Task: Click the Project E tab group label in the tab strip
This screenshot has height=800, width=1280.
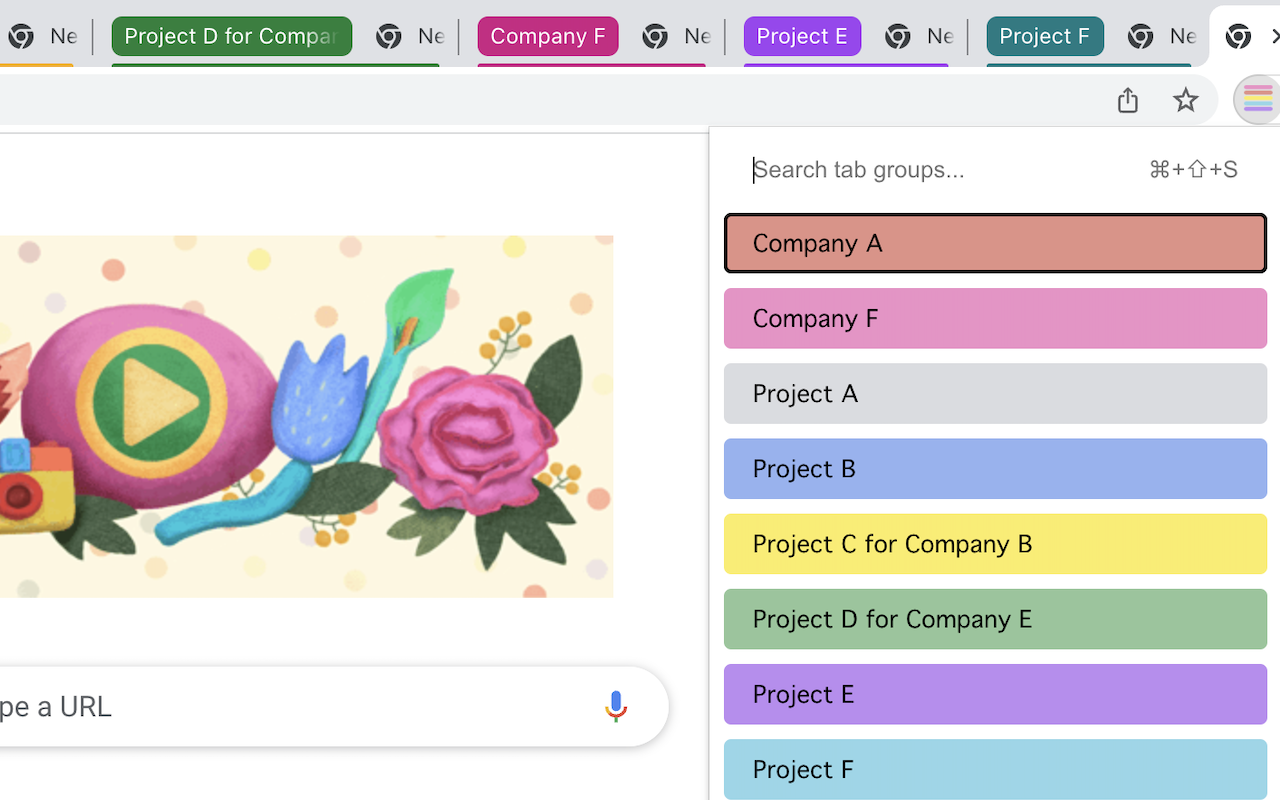Action: [x=802, y=36]
